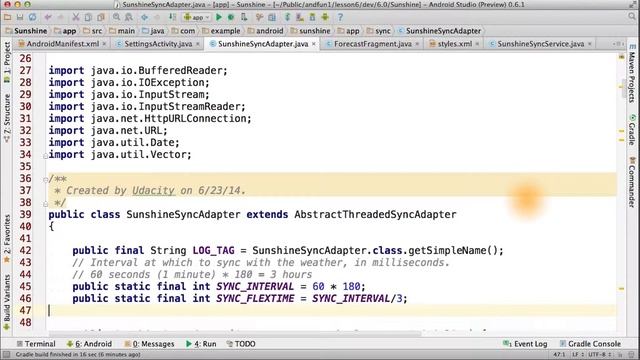Click the example breadcrumb folder

pyautogui.click(x=221, y=31)
